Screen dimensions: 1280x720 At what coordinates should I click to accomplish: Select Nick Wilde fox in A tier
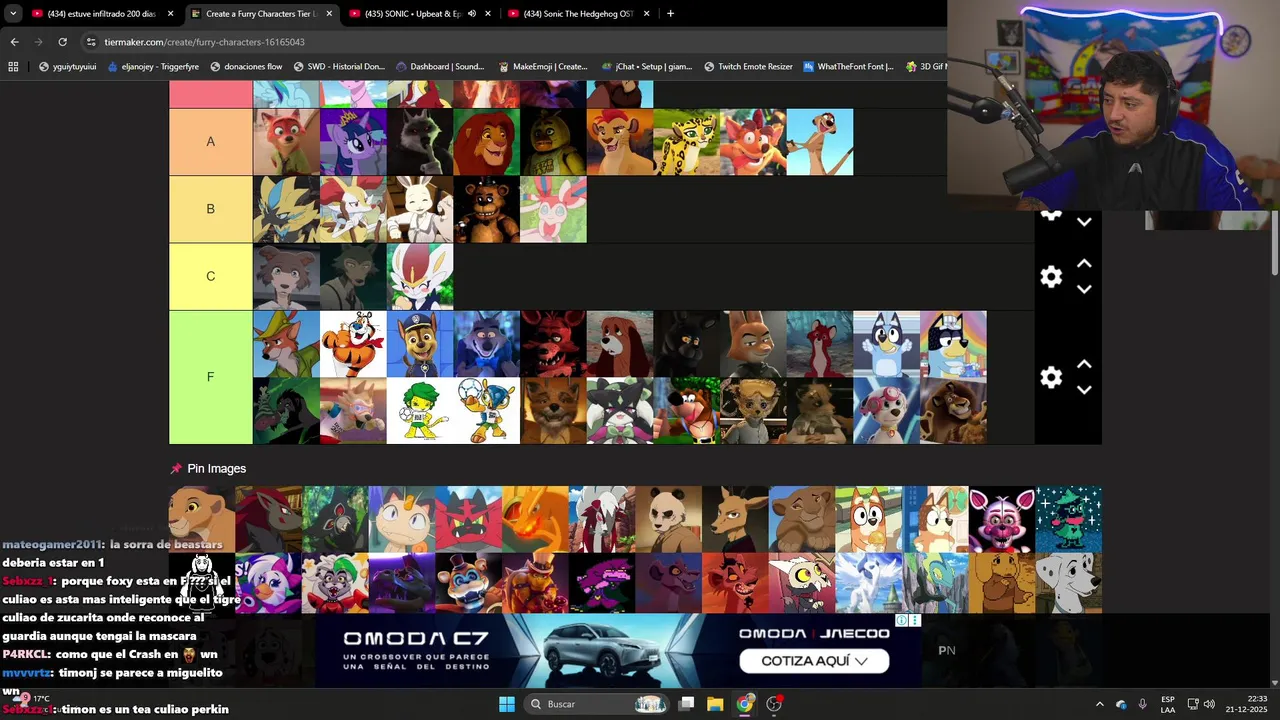point(286,142)
